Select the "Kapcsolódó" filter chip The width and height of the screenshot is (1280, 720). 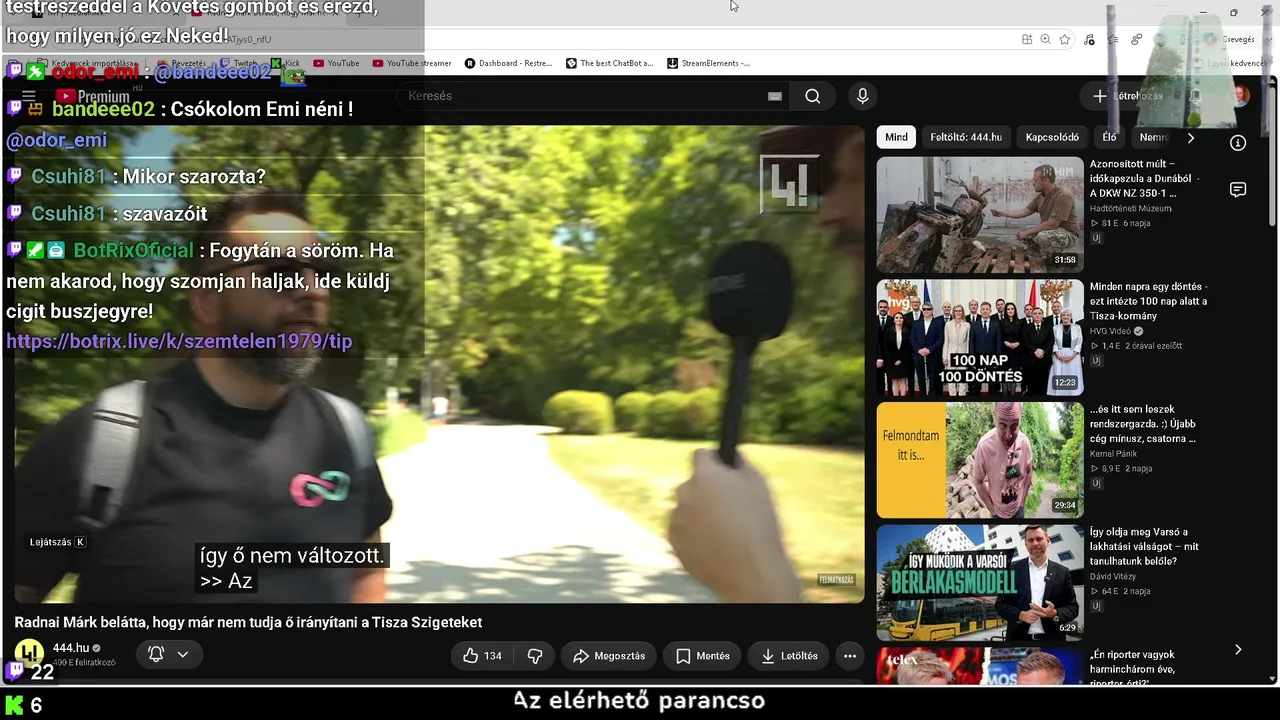pyautogui.click(x=1052, y=137)
